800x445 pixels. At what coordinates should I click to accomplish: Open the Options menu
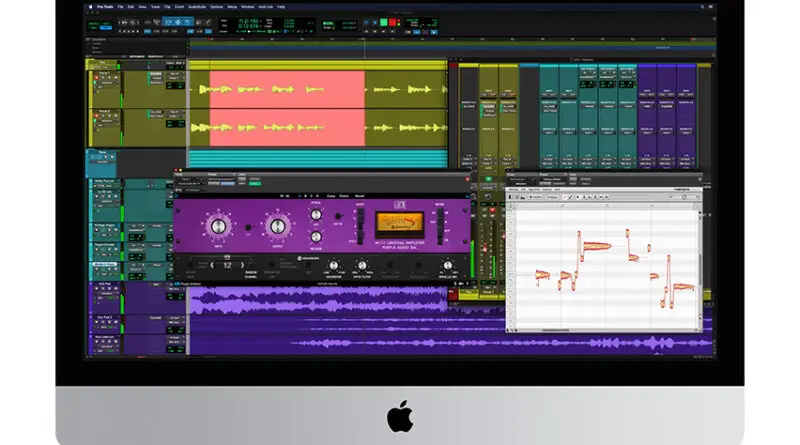point(216,7)
